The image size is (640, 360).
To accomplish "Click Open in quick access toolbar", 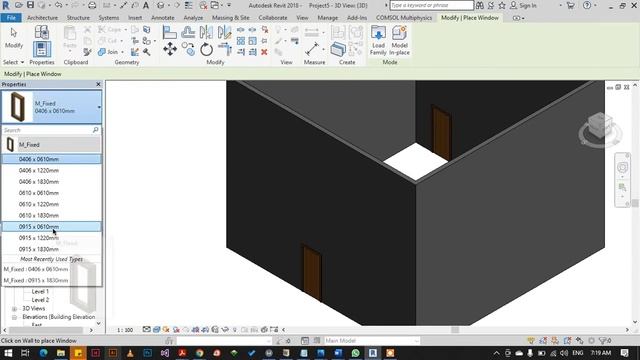I will point(19,5).
